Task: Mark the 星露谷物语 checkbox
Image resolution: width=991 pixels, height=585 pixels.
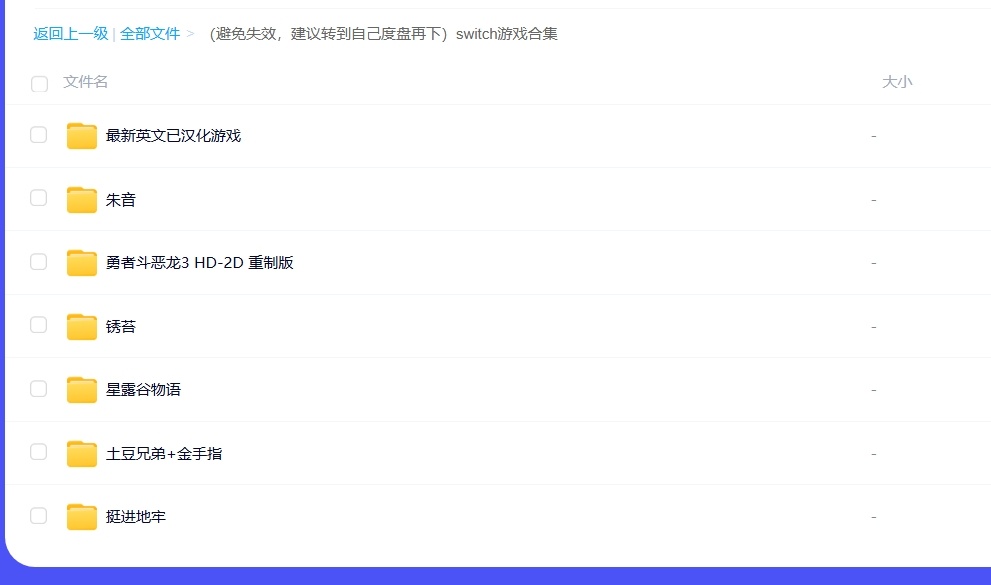Action: 39,389
